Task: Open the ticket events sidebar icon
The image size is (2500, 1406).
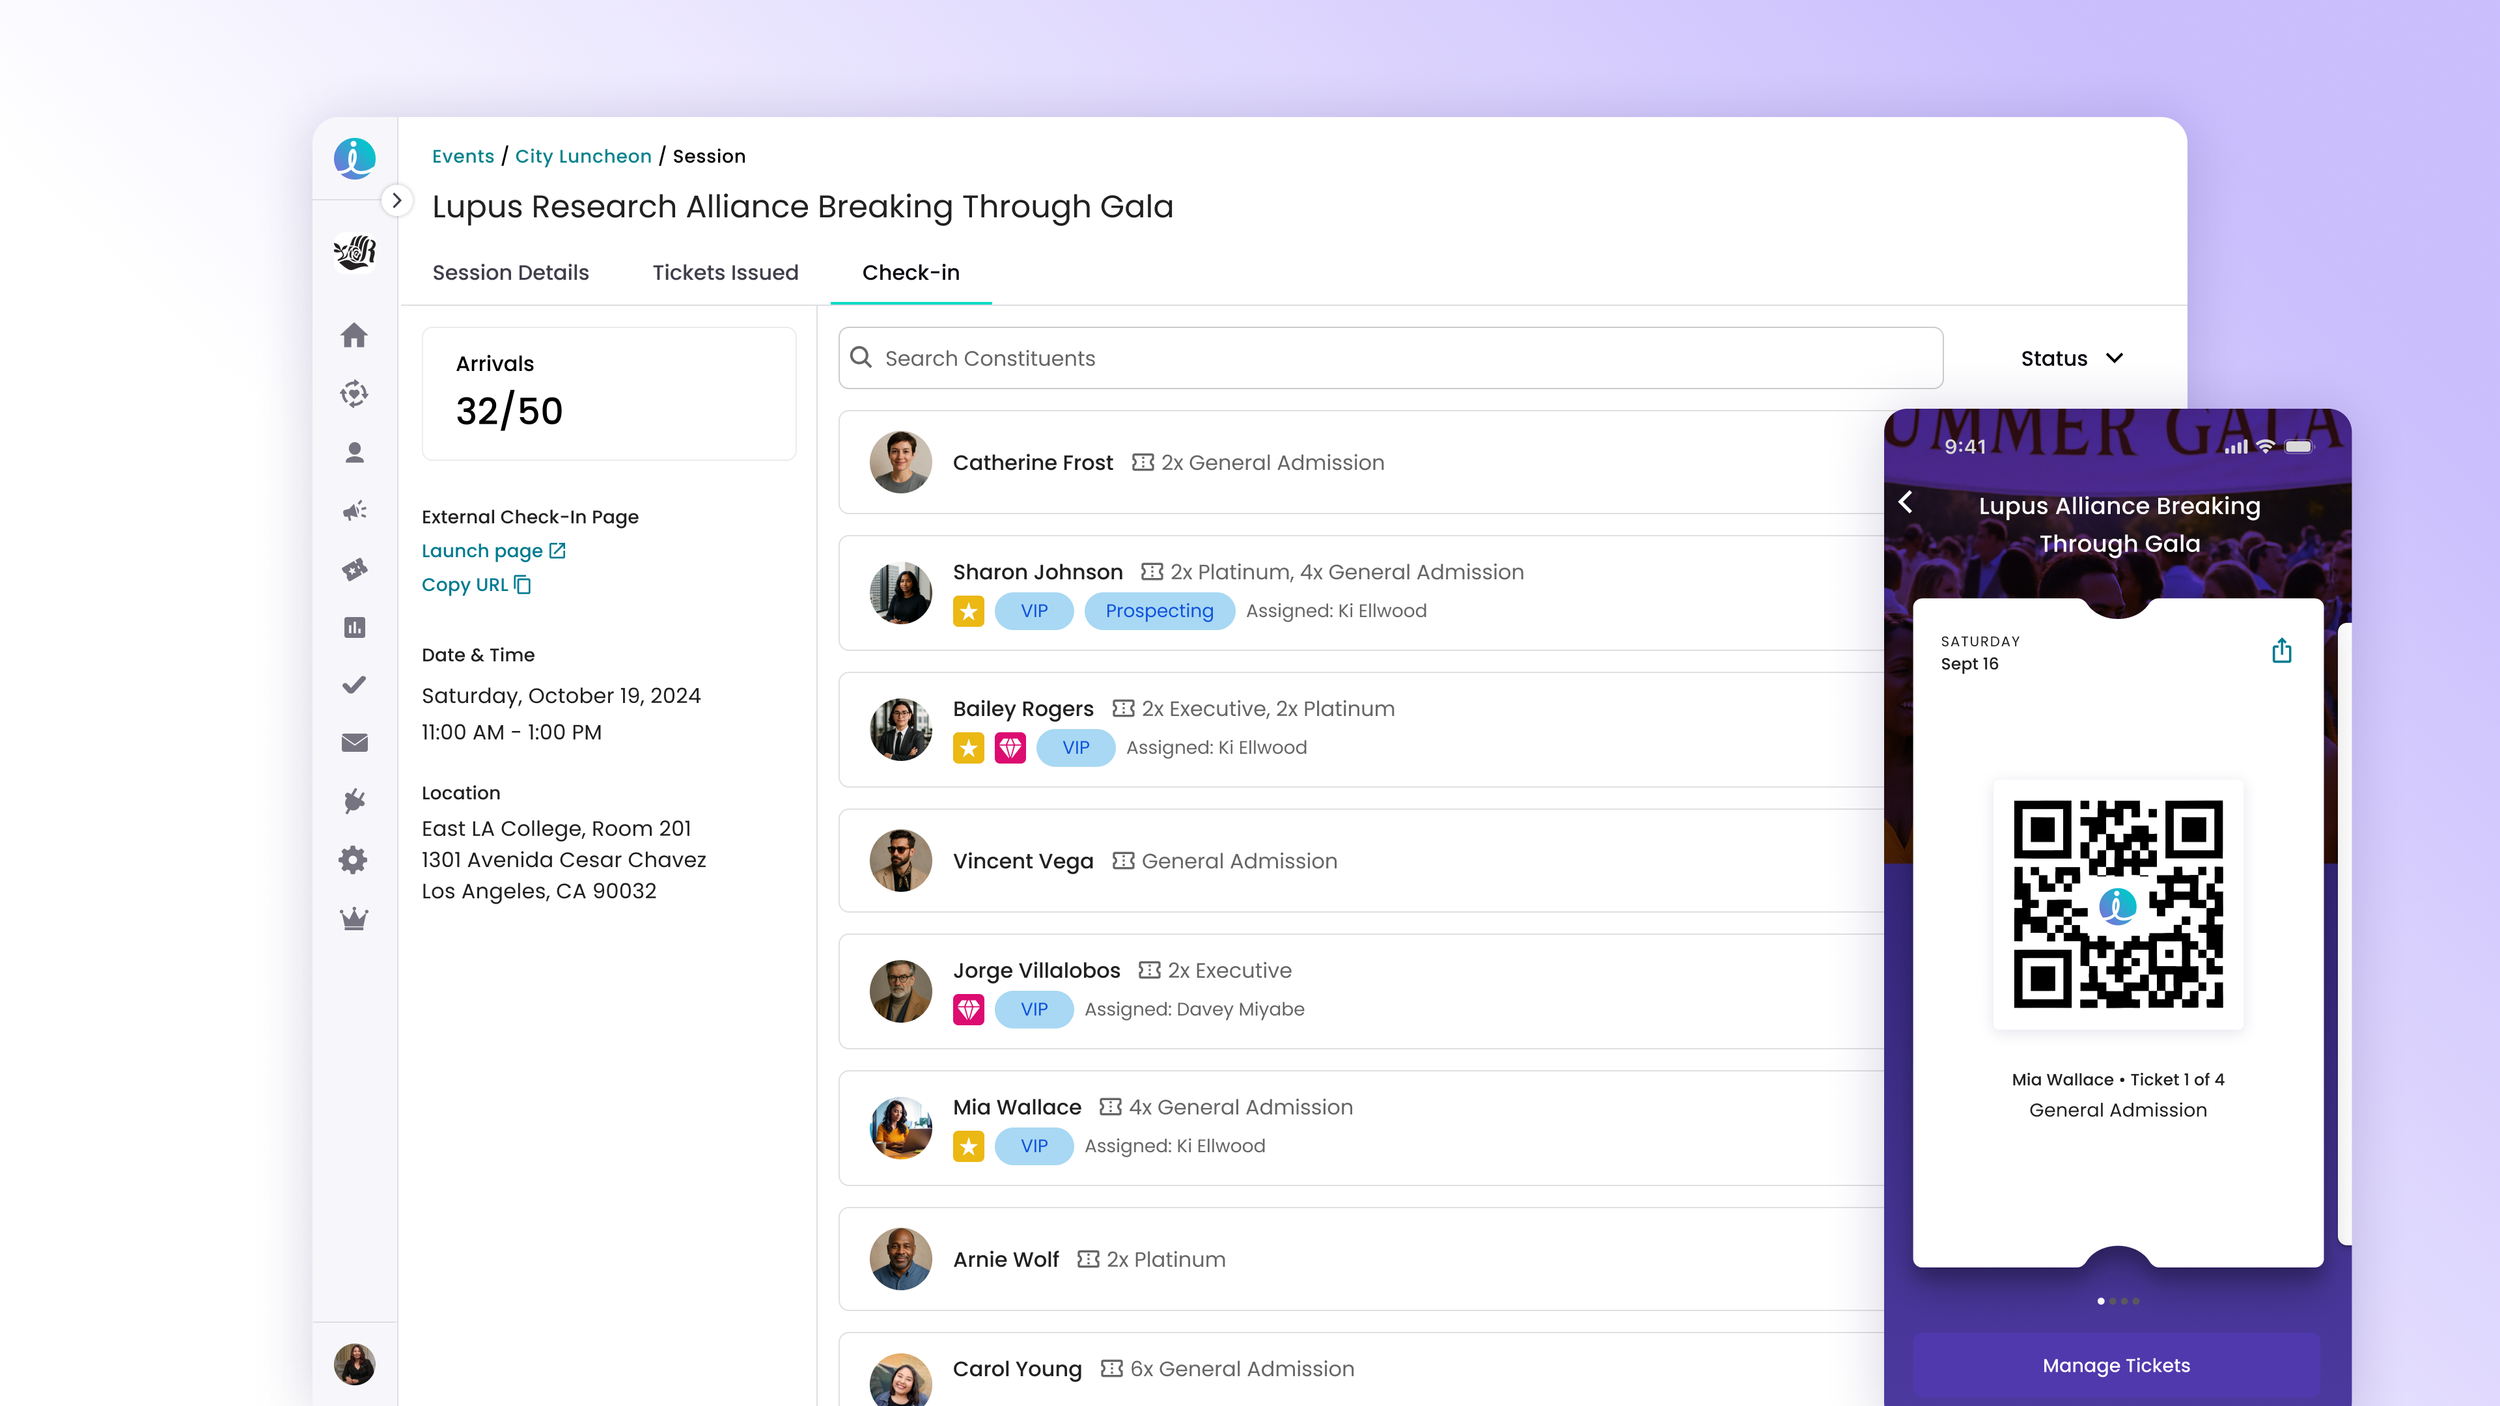Action: pyautogui.click(x=354, y=569)
